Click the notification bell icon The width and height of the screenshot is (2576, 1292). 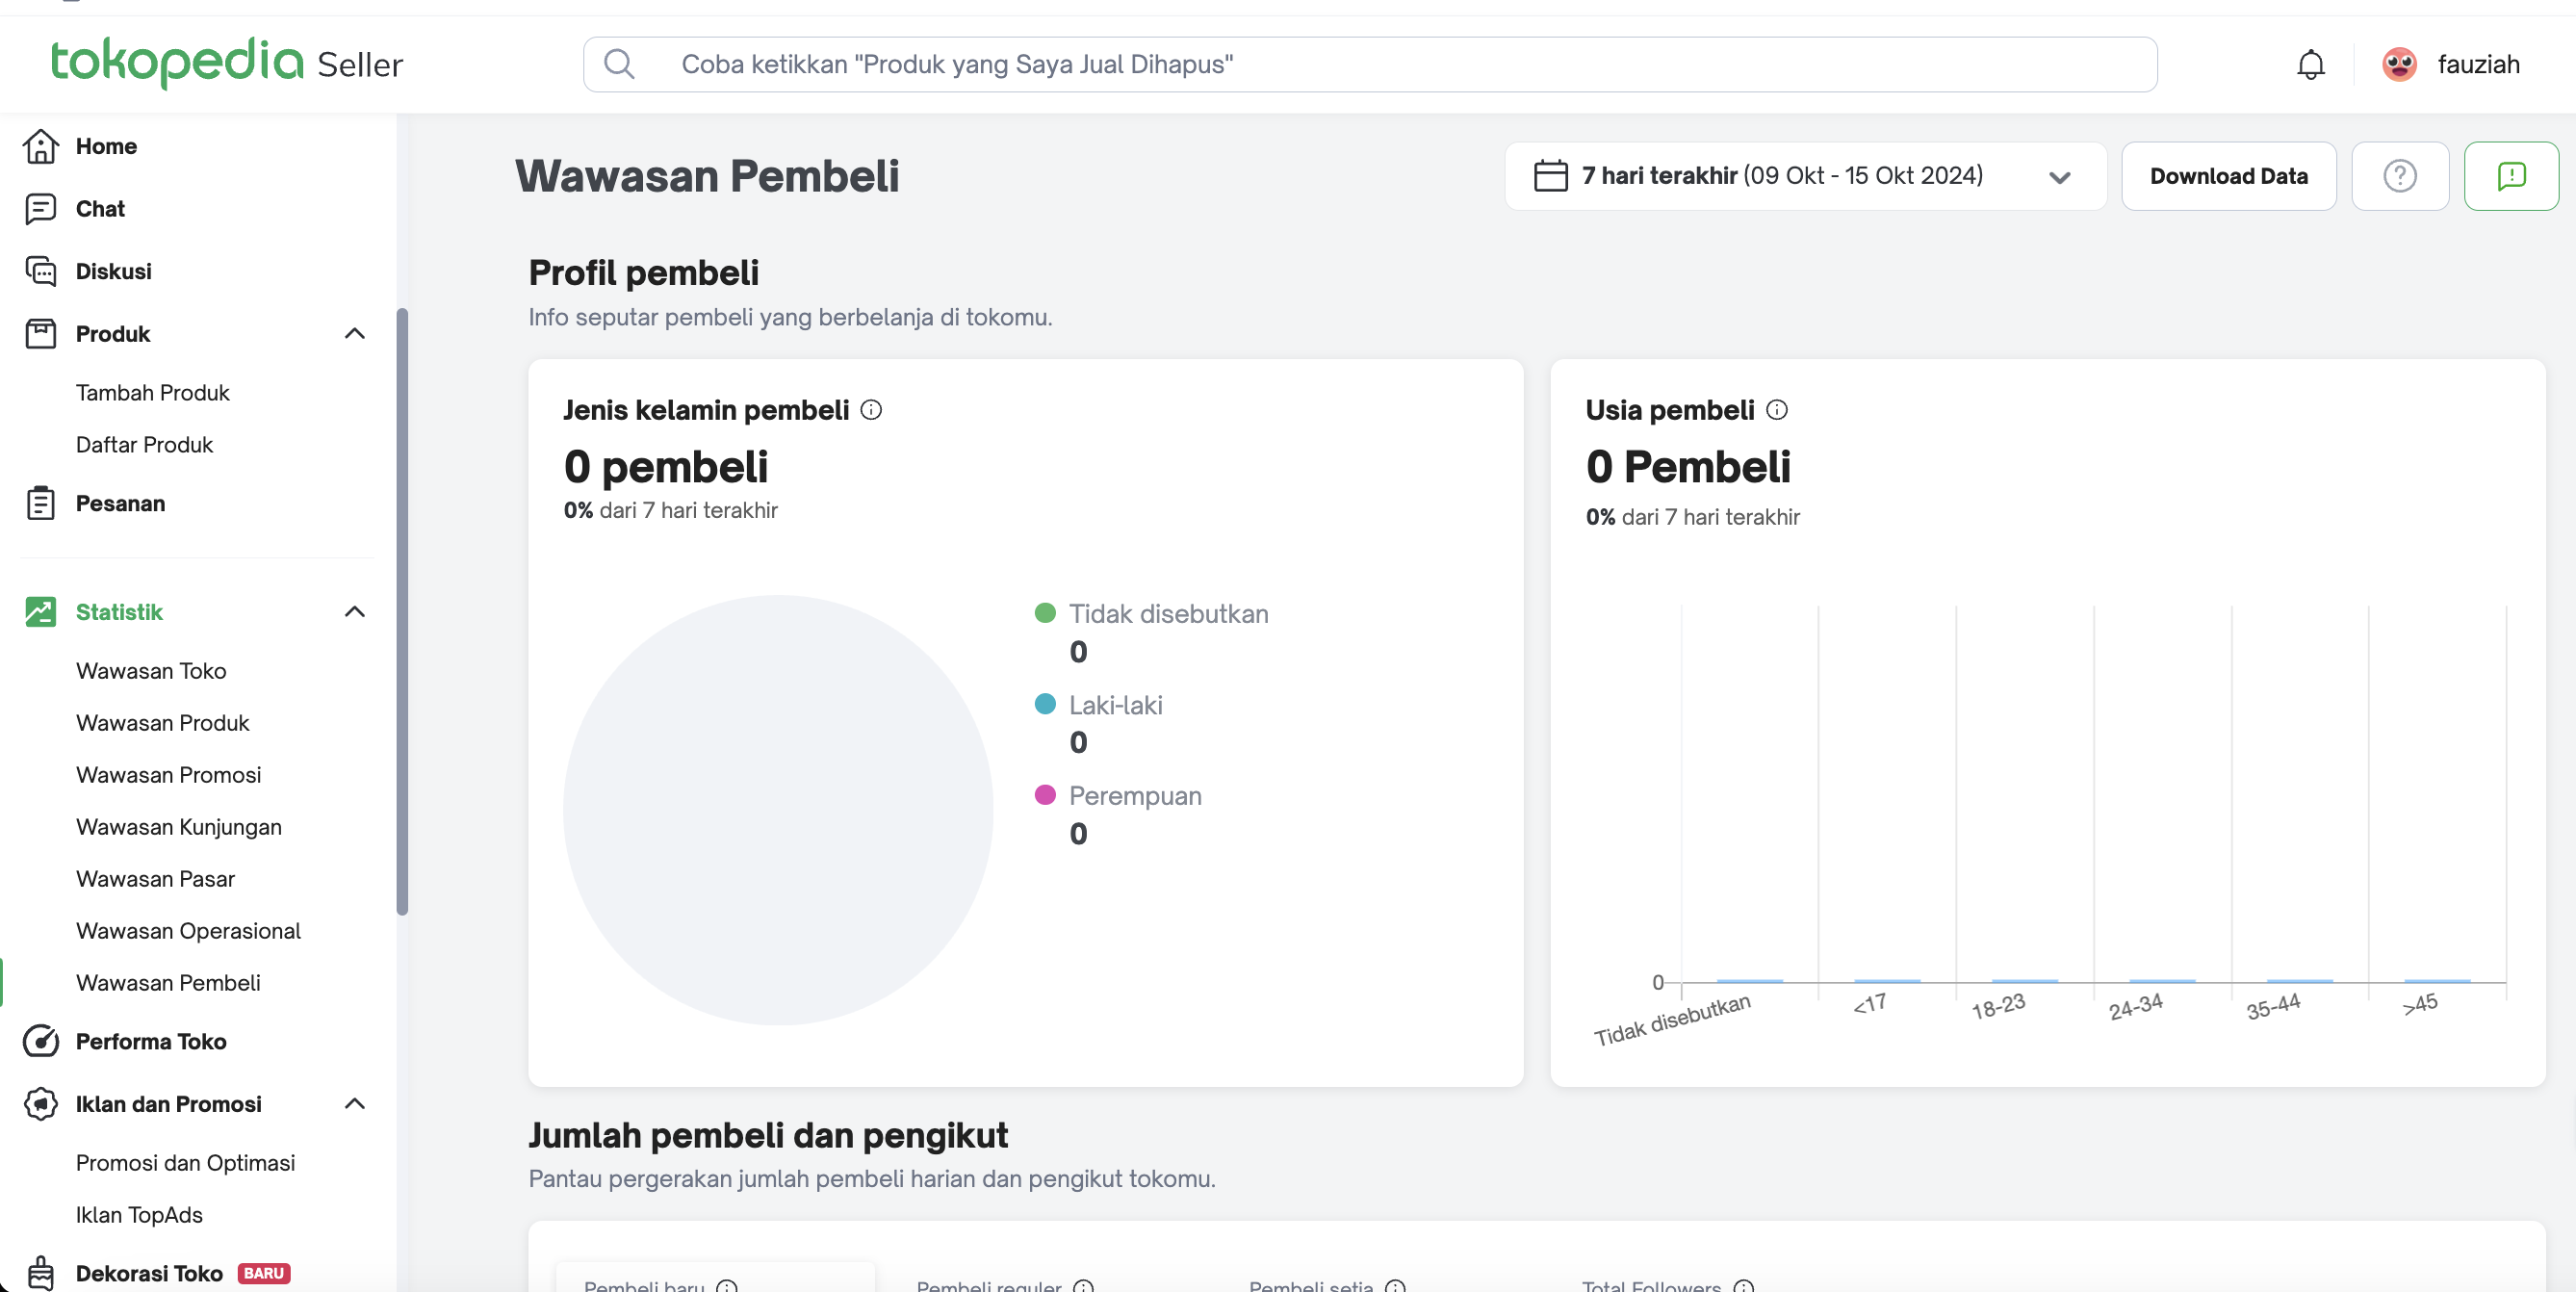click(x=2310, y=65)
